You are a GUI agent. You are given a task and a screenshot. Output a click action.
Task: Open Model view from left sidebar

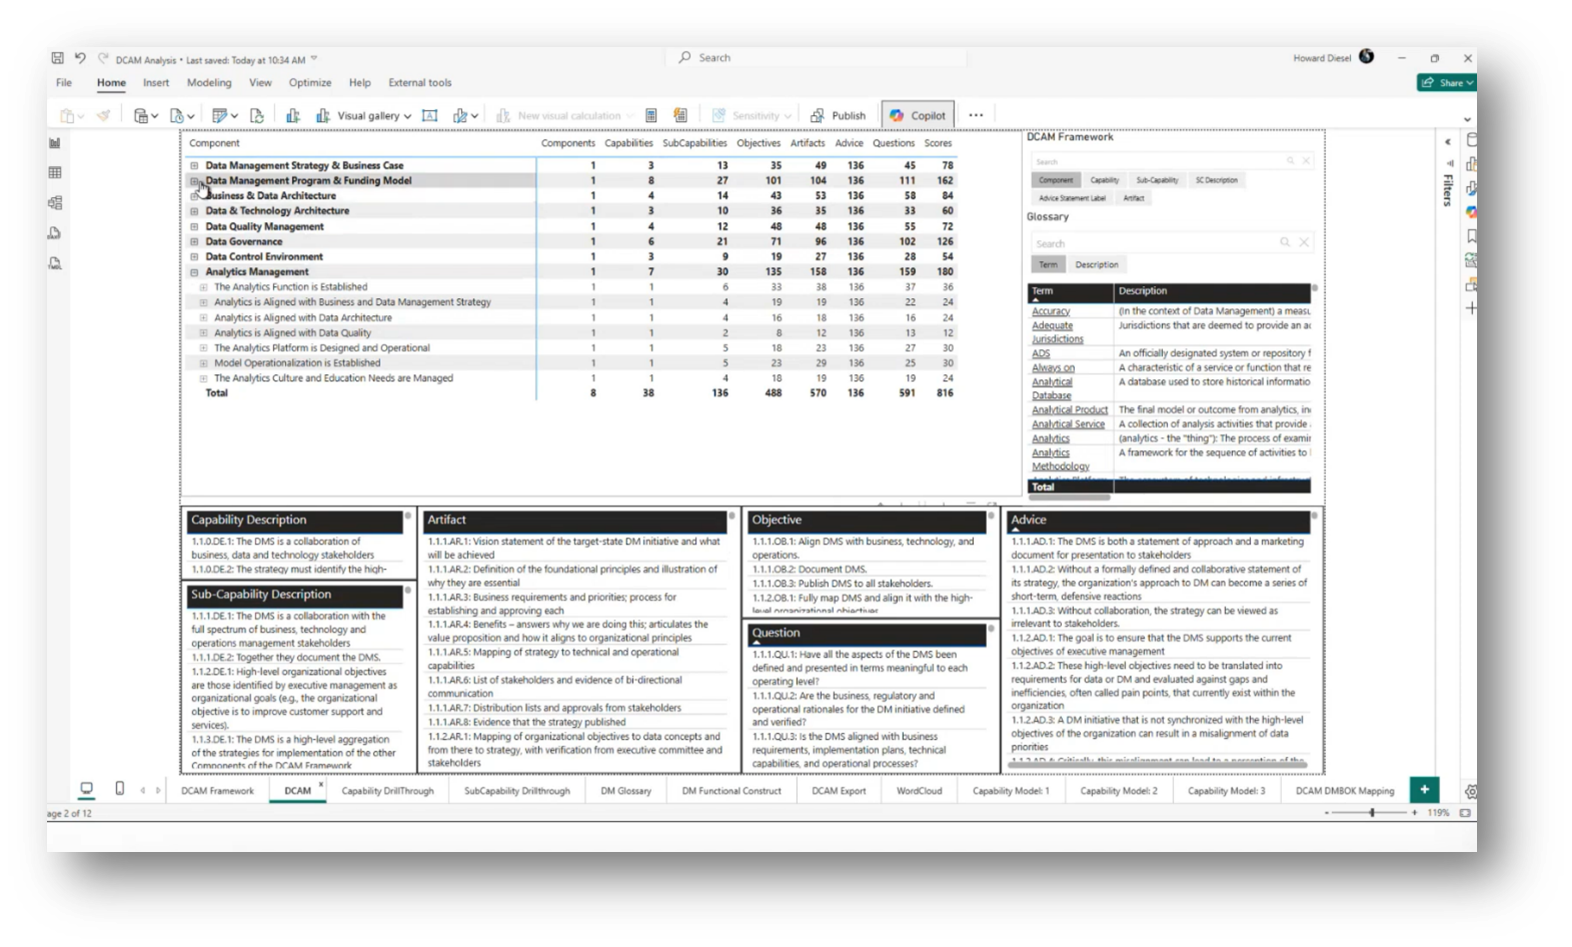point(55,203)
